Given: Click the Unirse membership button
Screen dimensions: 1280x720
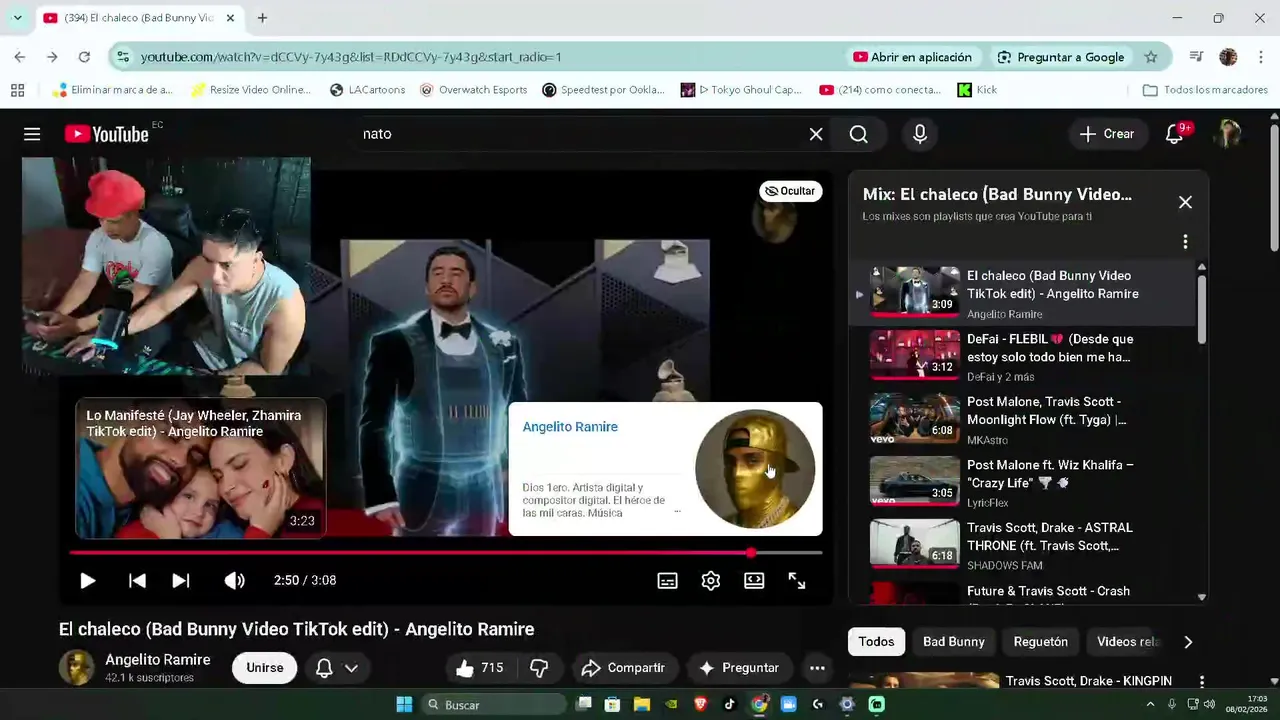Looking at the screenshot, I should click(265, 668).
